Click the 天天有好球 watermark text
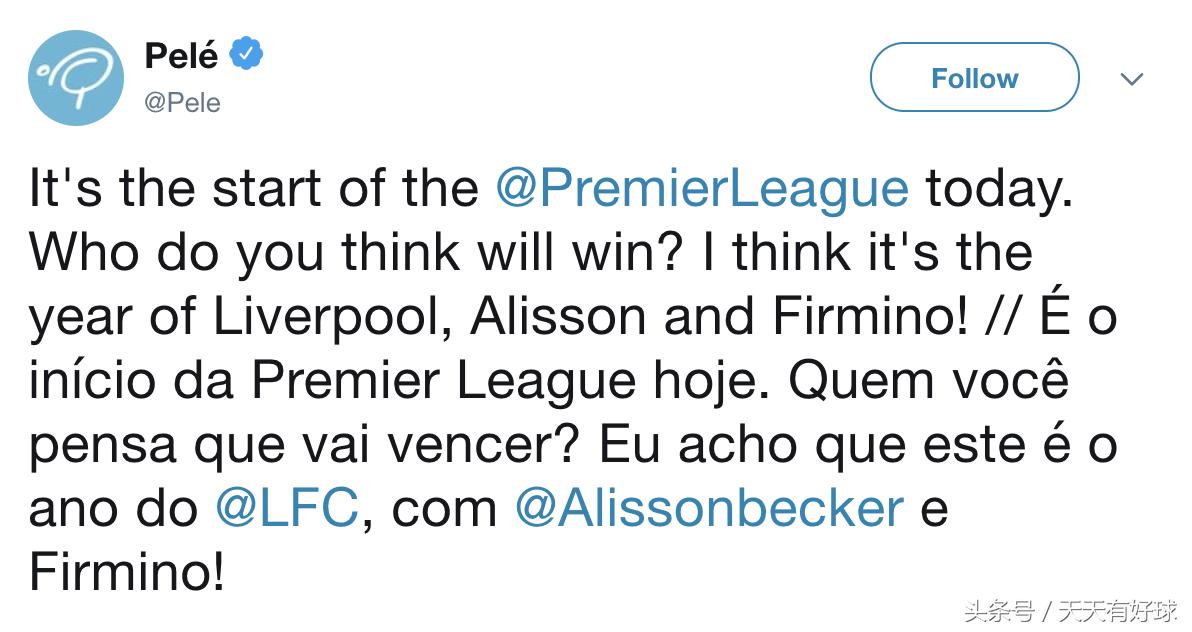 pyautogui.click(x=1118, y=609)
